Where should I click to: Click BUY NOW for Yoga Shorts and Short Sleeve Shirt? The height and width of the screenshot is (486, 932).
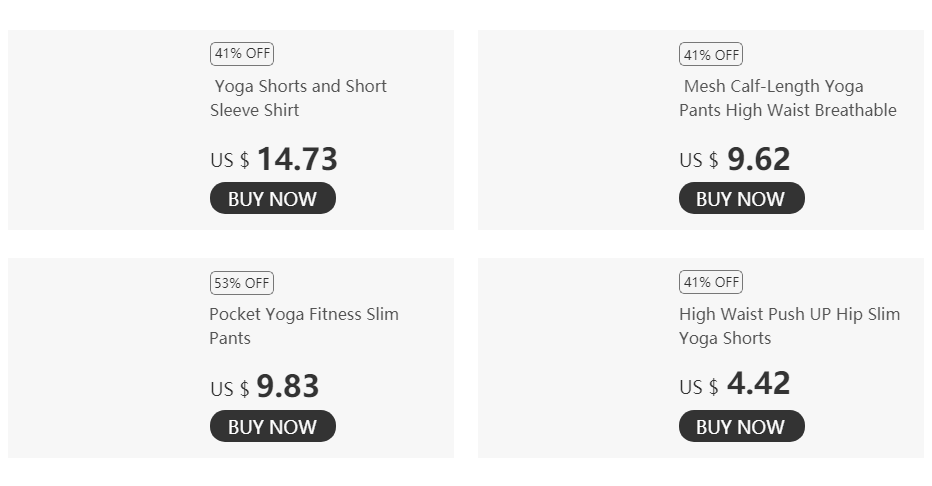point(272,198)
